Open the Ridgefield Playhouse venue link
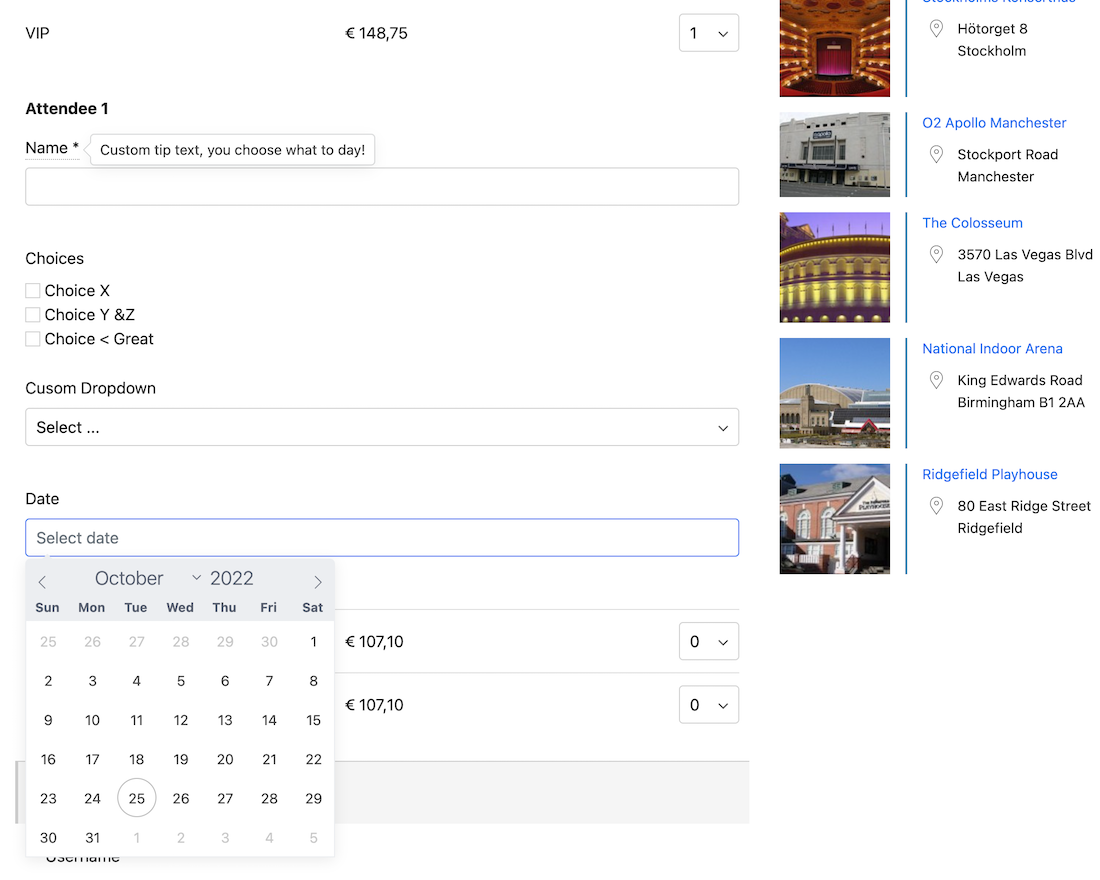 (x=989, y=474)
